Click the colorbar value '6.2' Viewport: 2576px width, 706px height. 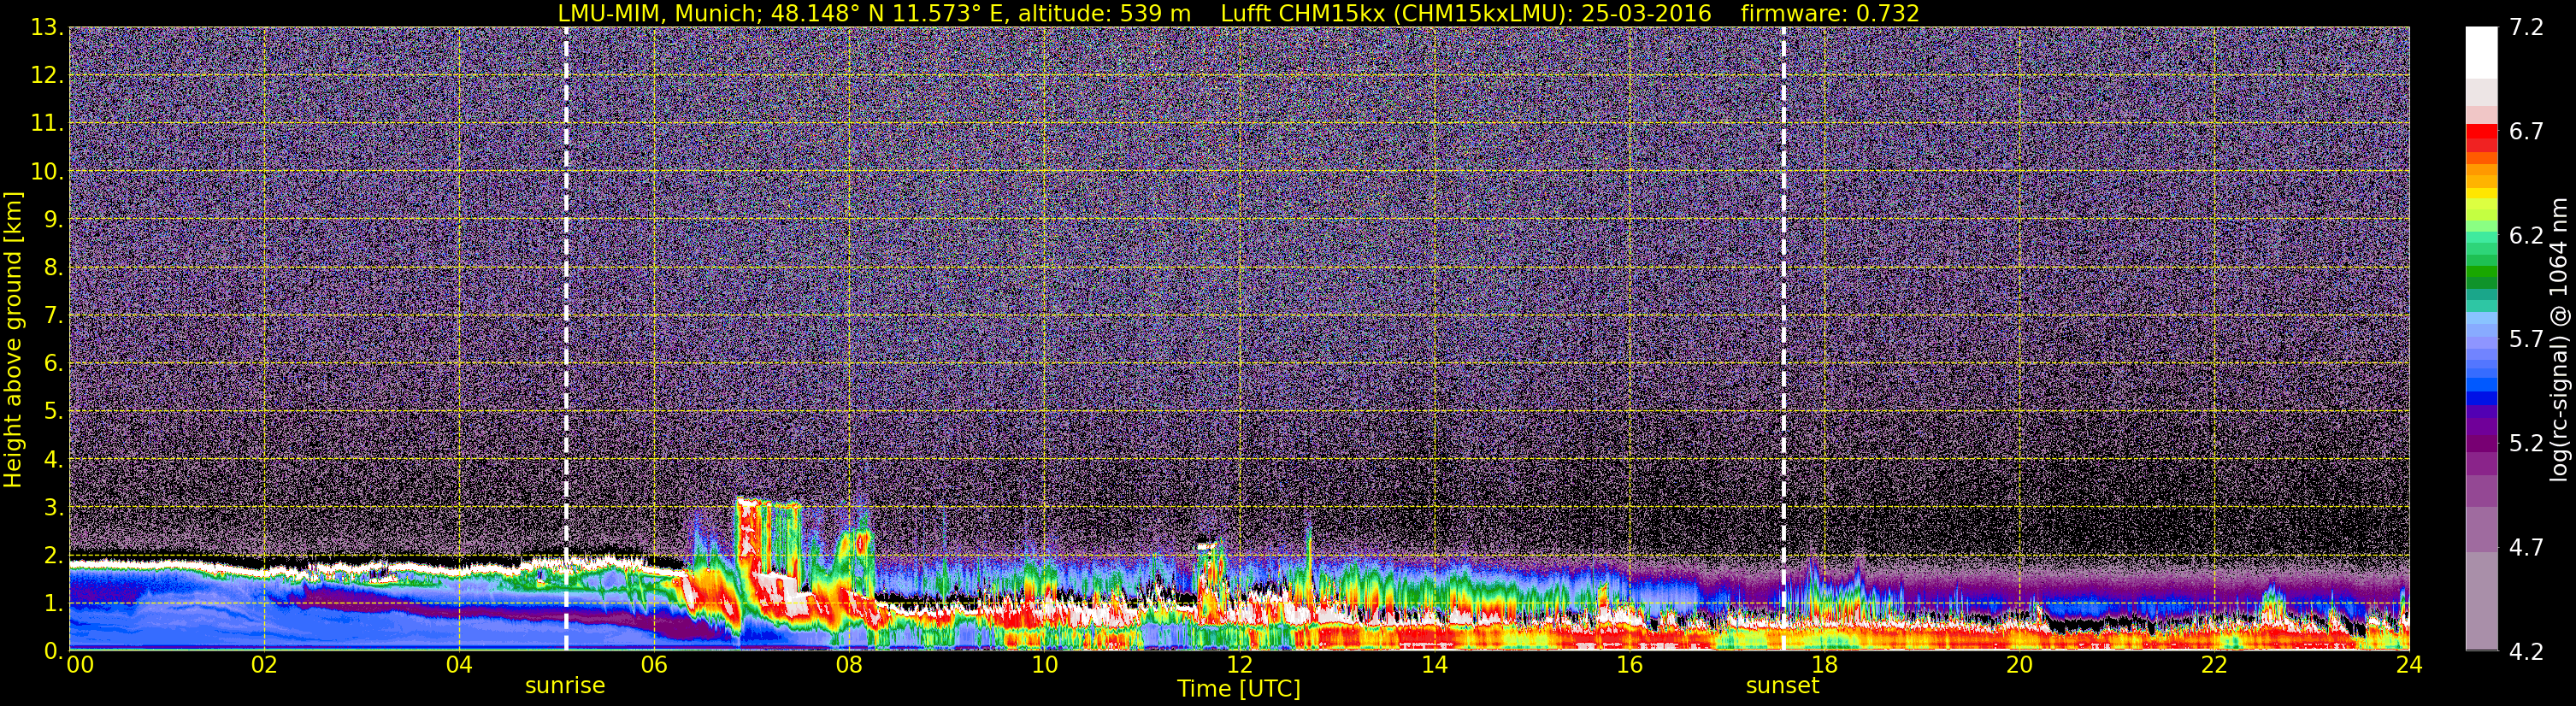[2526, 235]
